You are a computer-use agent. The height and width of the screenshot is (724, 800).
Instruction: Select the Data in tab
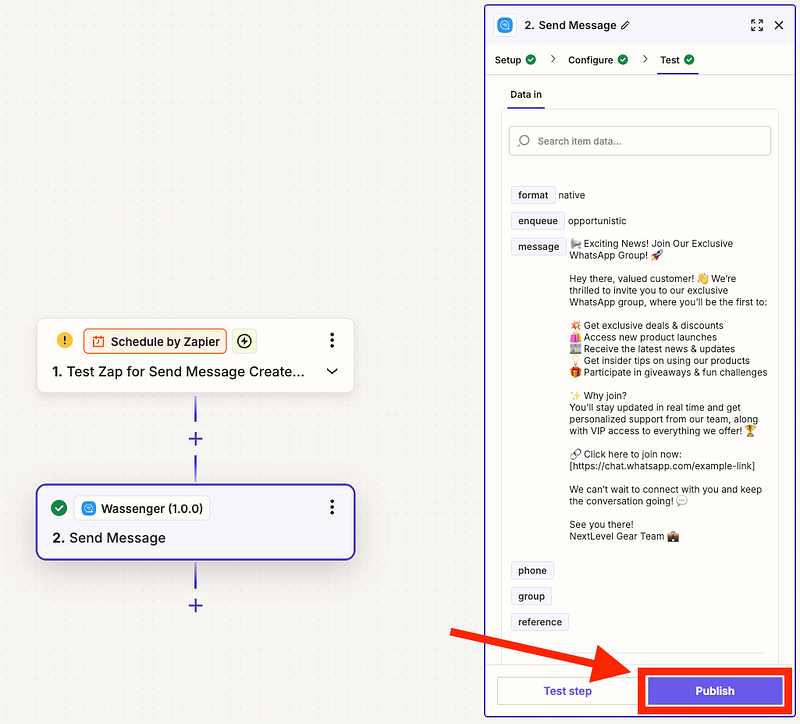coord(526,95)
